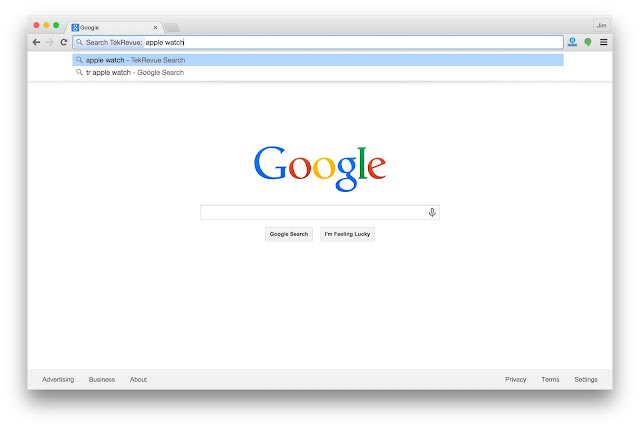Close the Google tab
640x429 pixels.
click(156, 27)
